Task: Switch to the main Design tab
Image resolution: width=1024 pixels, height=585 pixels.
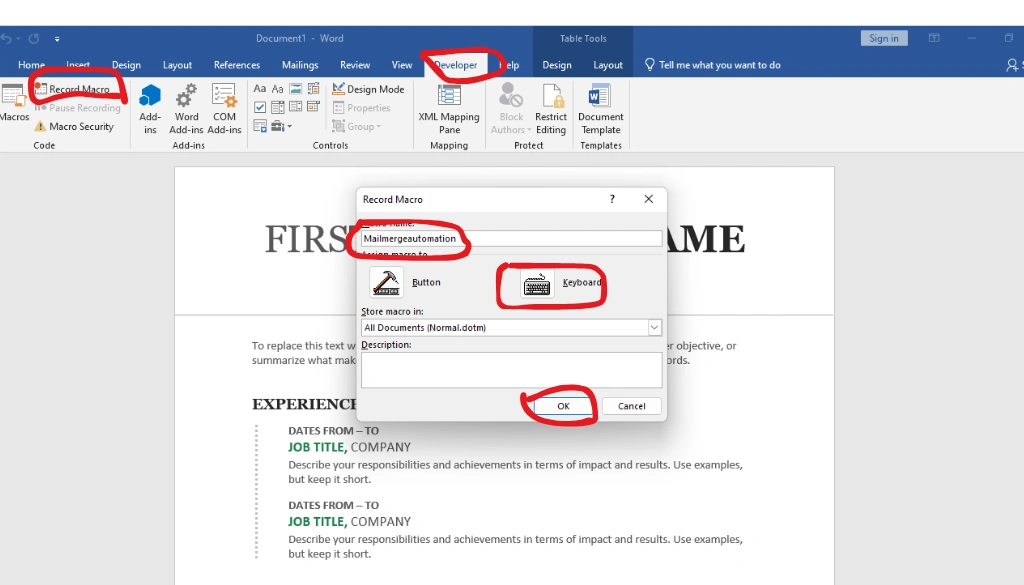Action: point(126,65)
